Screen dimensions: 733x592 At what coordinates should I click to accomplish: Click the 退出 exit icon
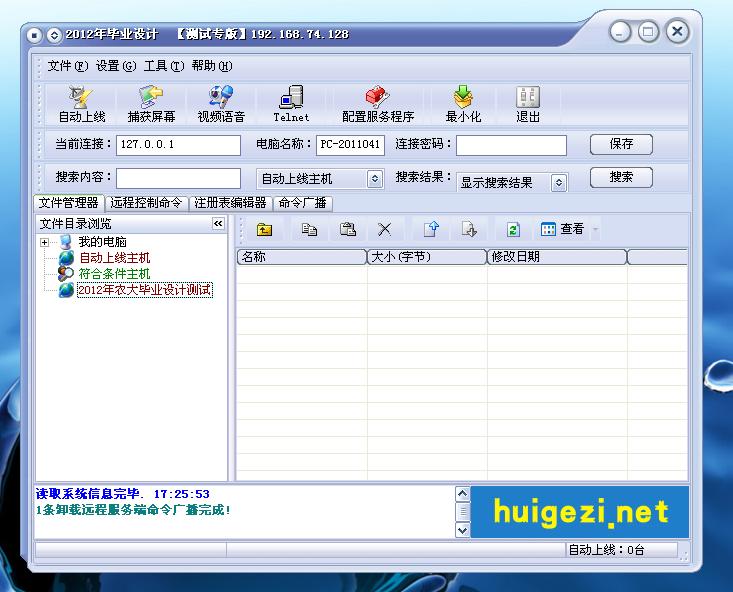click(x=528, y=105)
